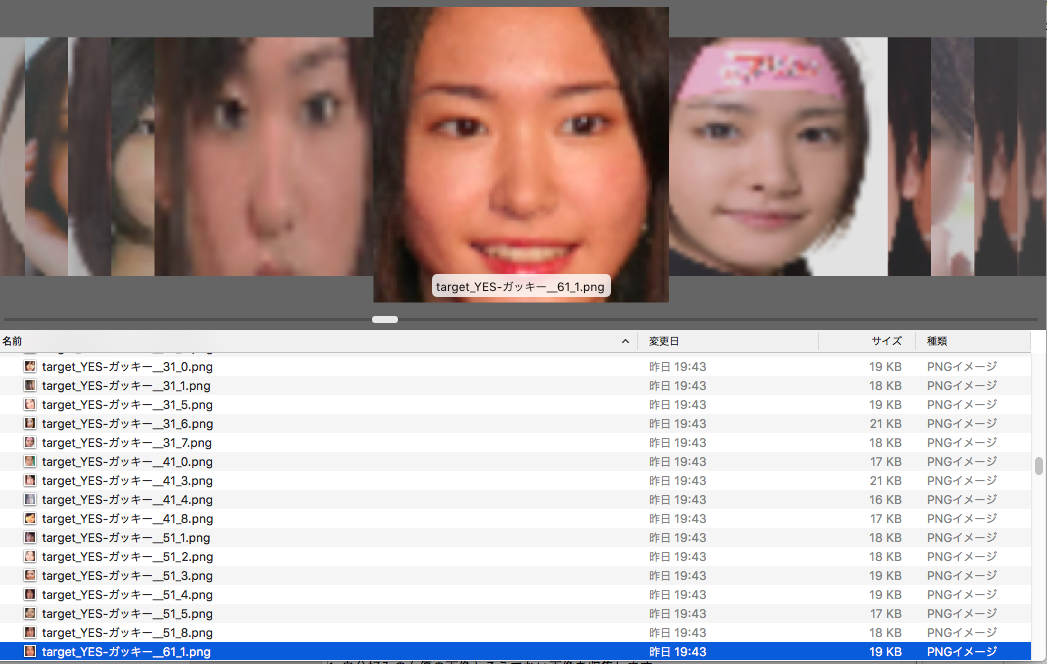
Task: Click the small icon for the 41_8.png file
Action: click(x=30, y=519)
